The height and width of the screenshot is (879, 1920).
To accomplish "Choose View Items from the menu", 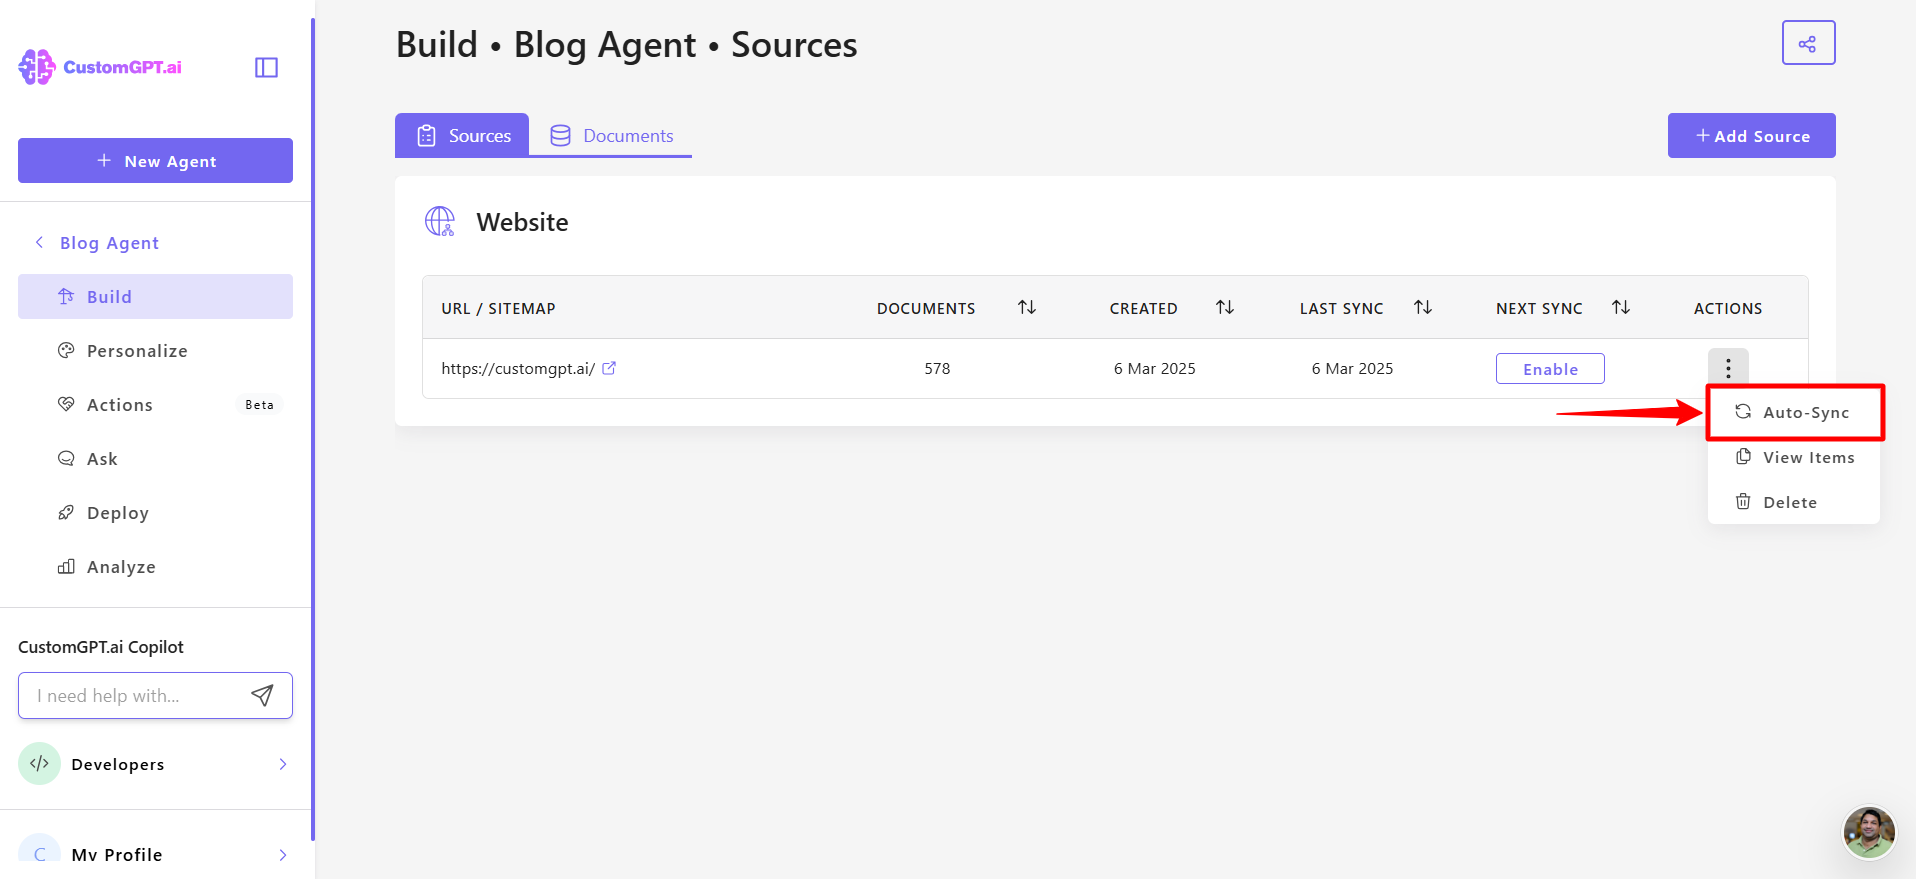I will (1793, 457).
